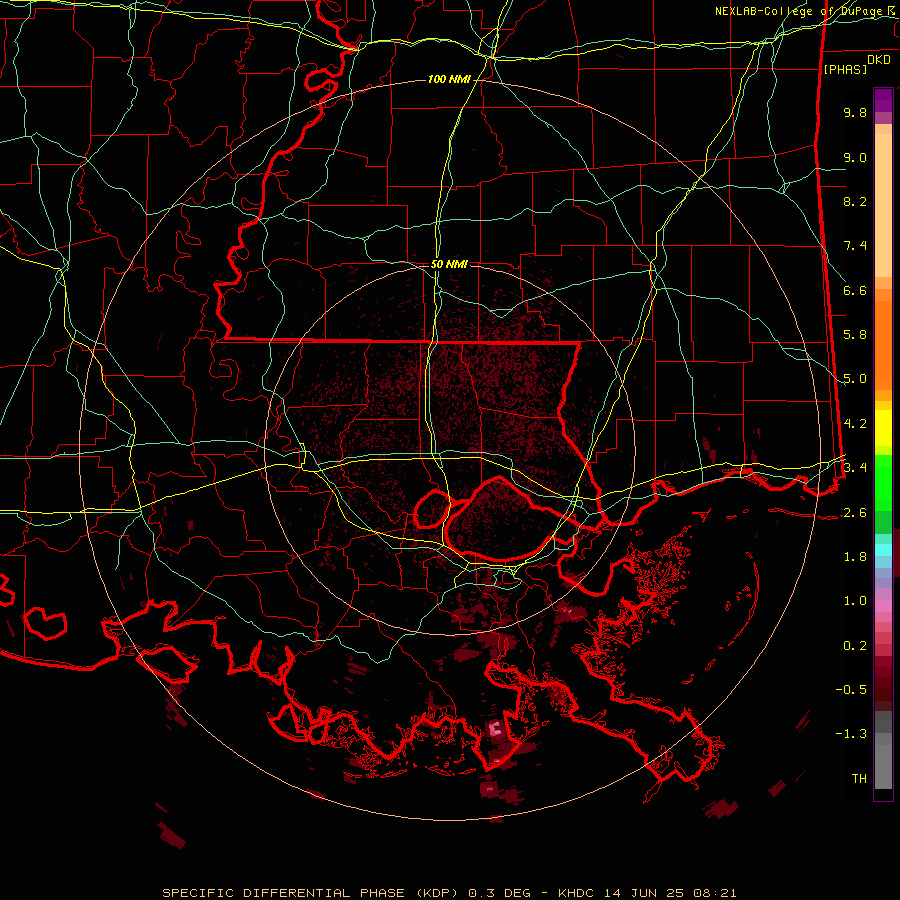Click the -0.5 scale value

click(x=851, y=690)
